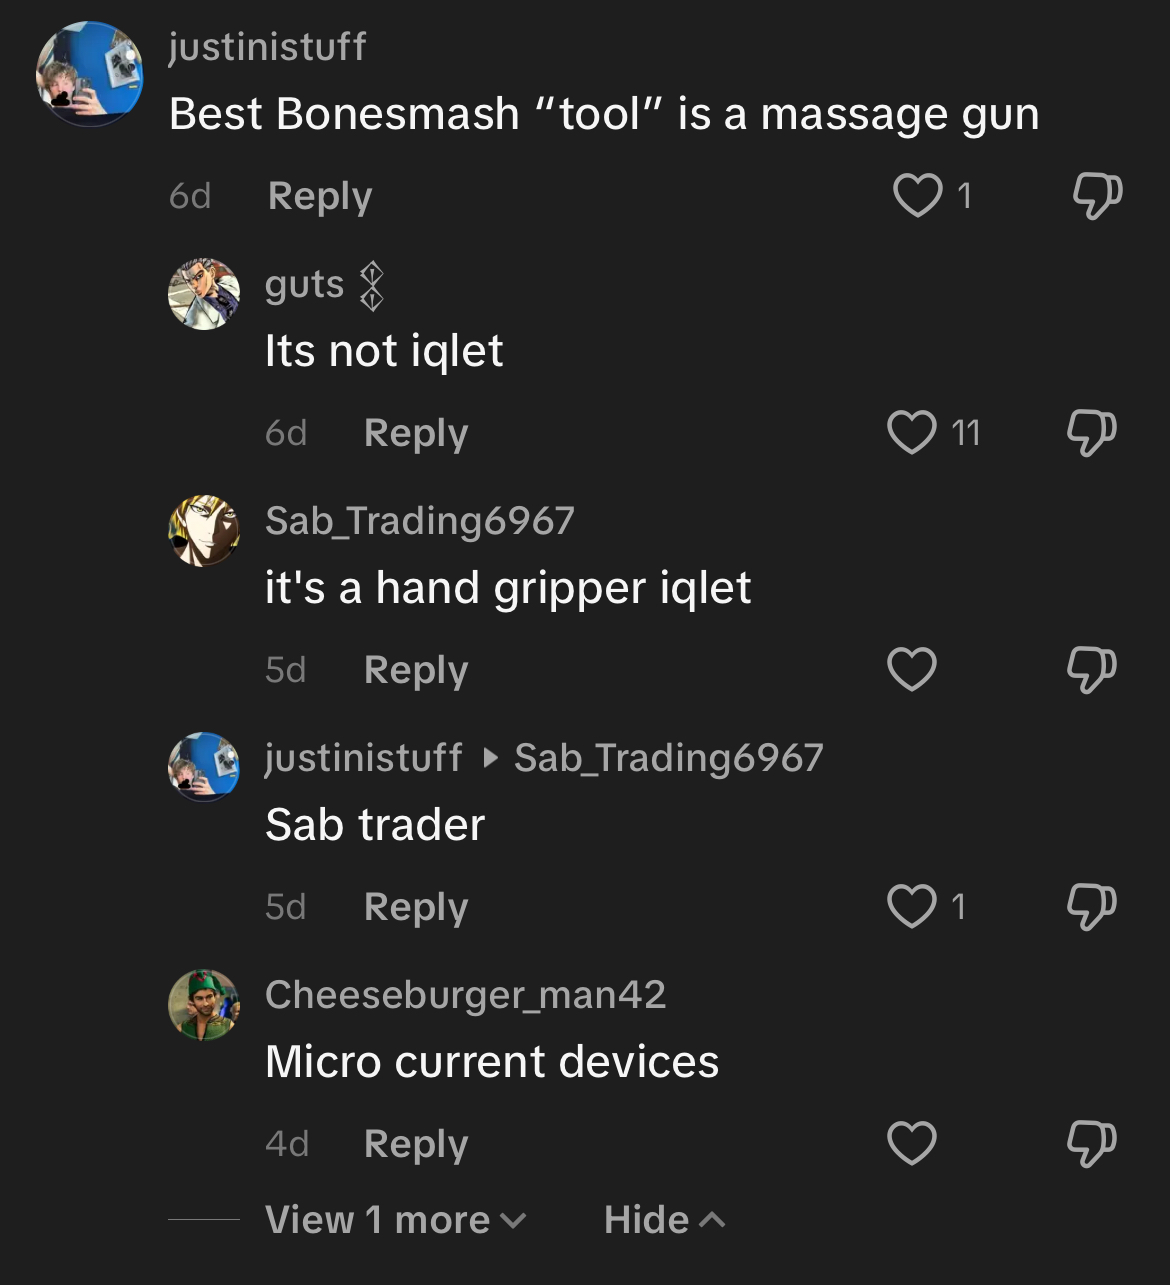This screenshot has height=1285, width=1170.
Task: Dislike justinistuff's massage gun comment
Action: click(x=1097, y=195)
